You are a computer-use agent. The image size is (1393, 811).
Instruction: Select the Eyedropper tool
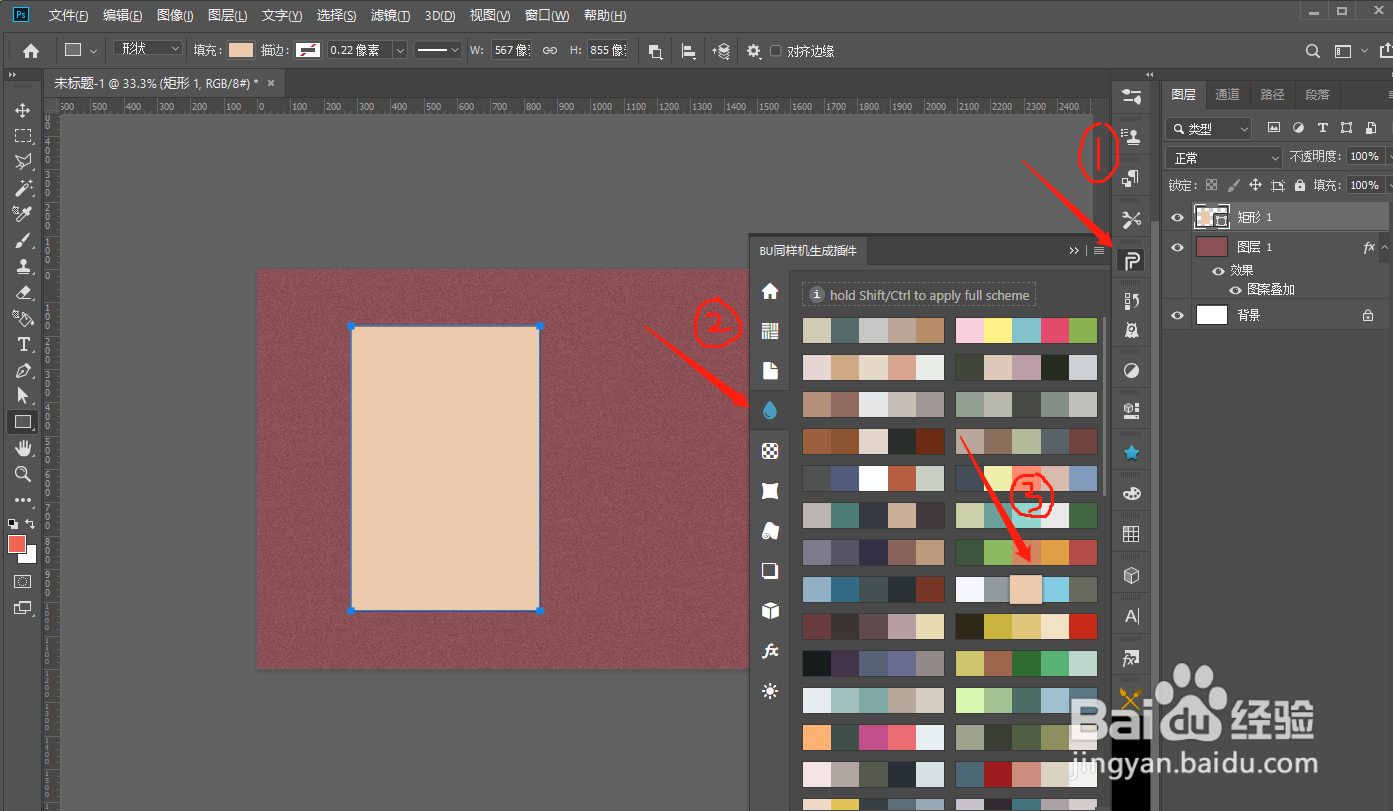(22, 214)
